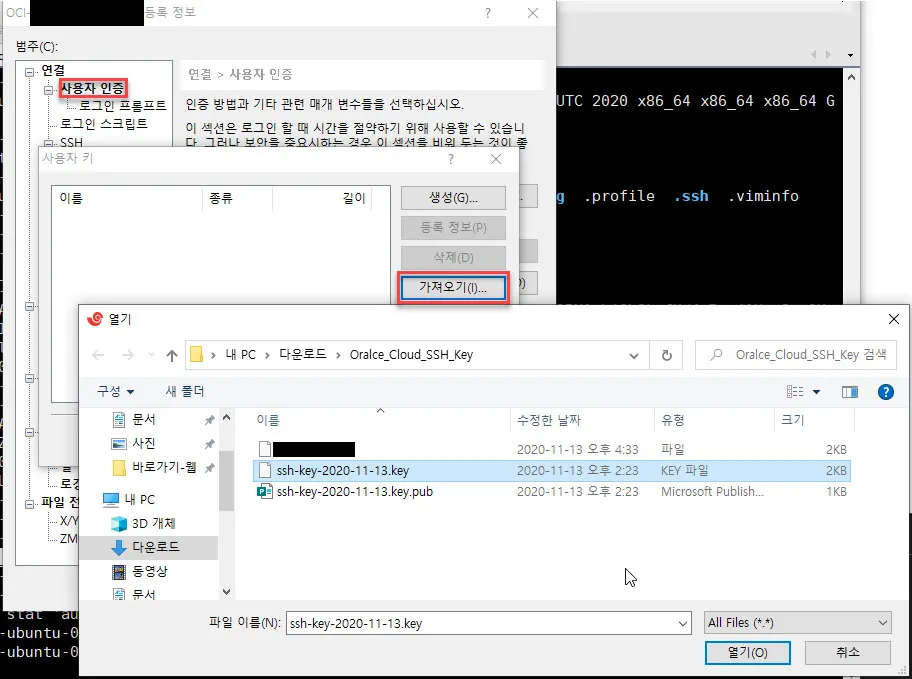Toggle the preview pane icon
912x679 pixels.
point(850,392)
